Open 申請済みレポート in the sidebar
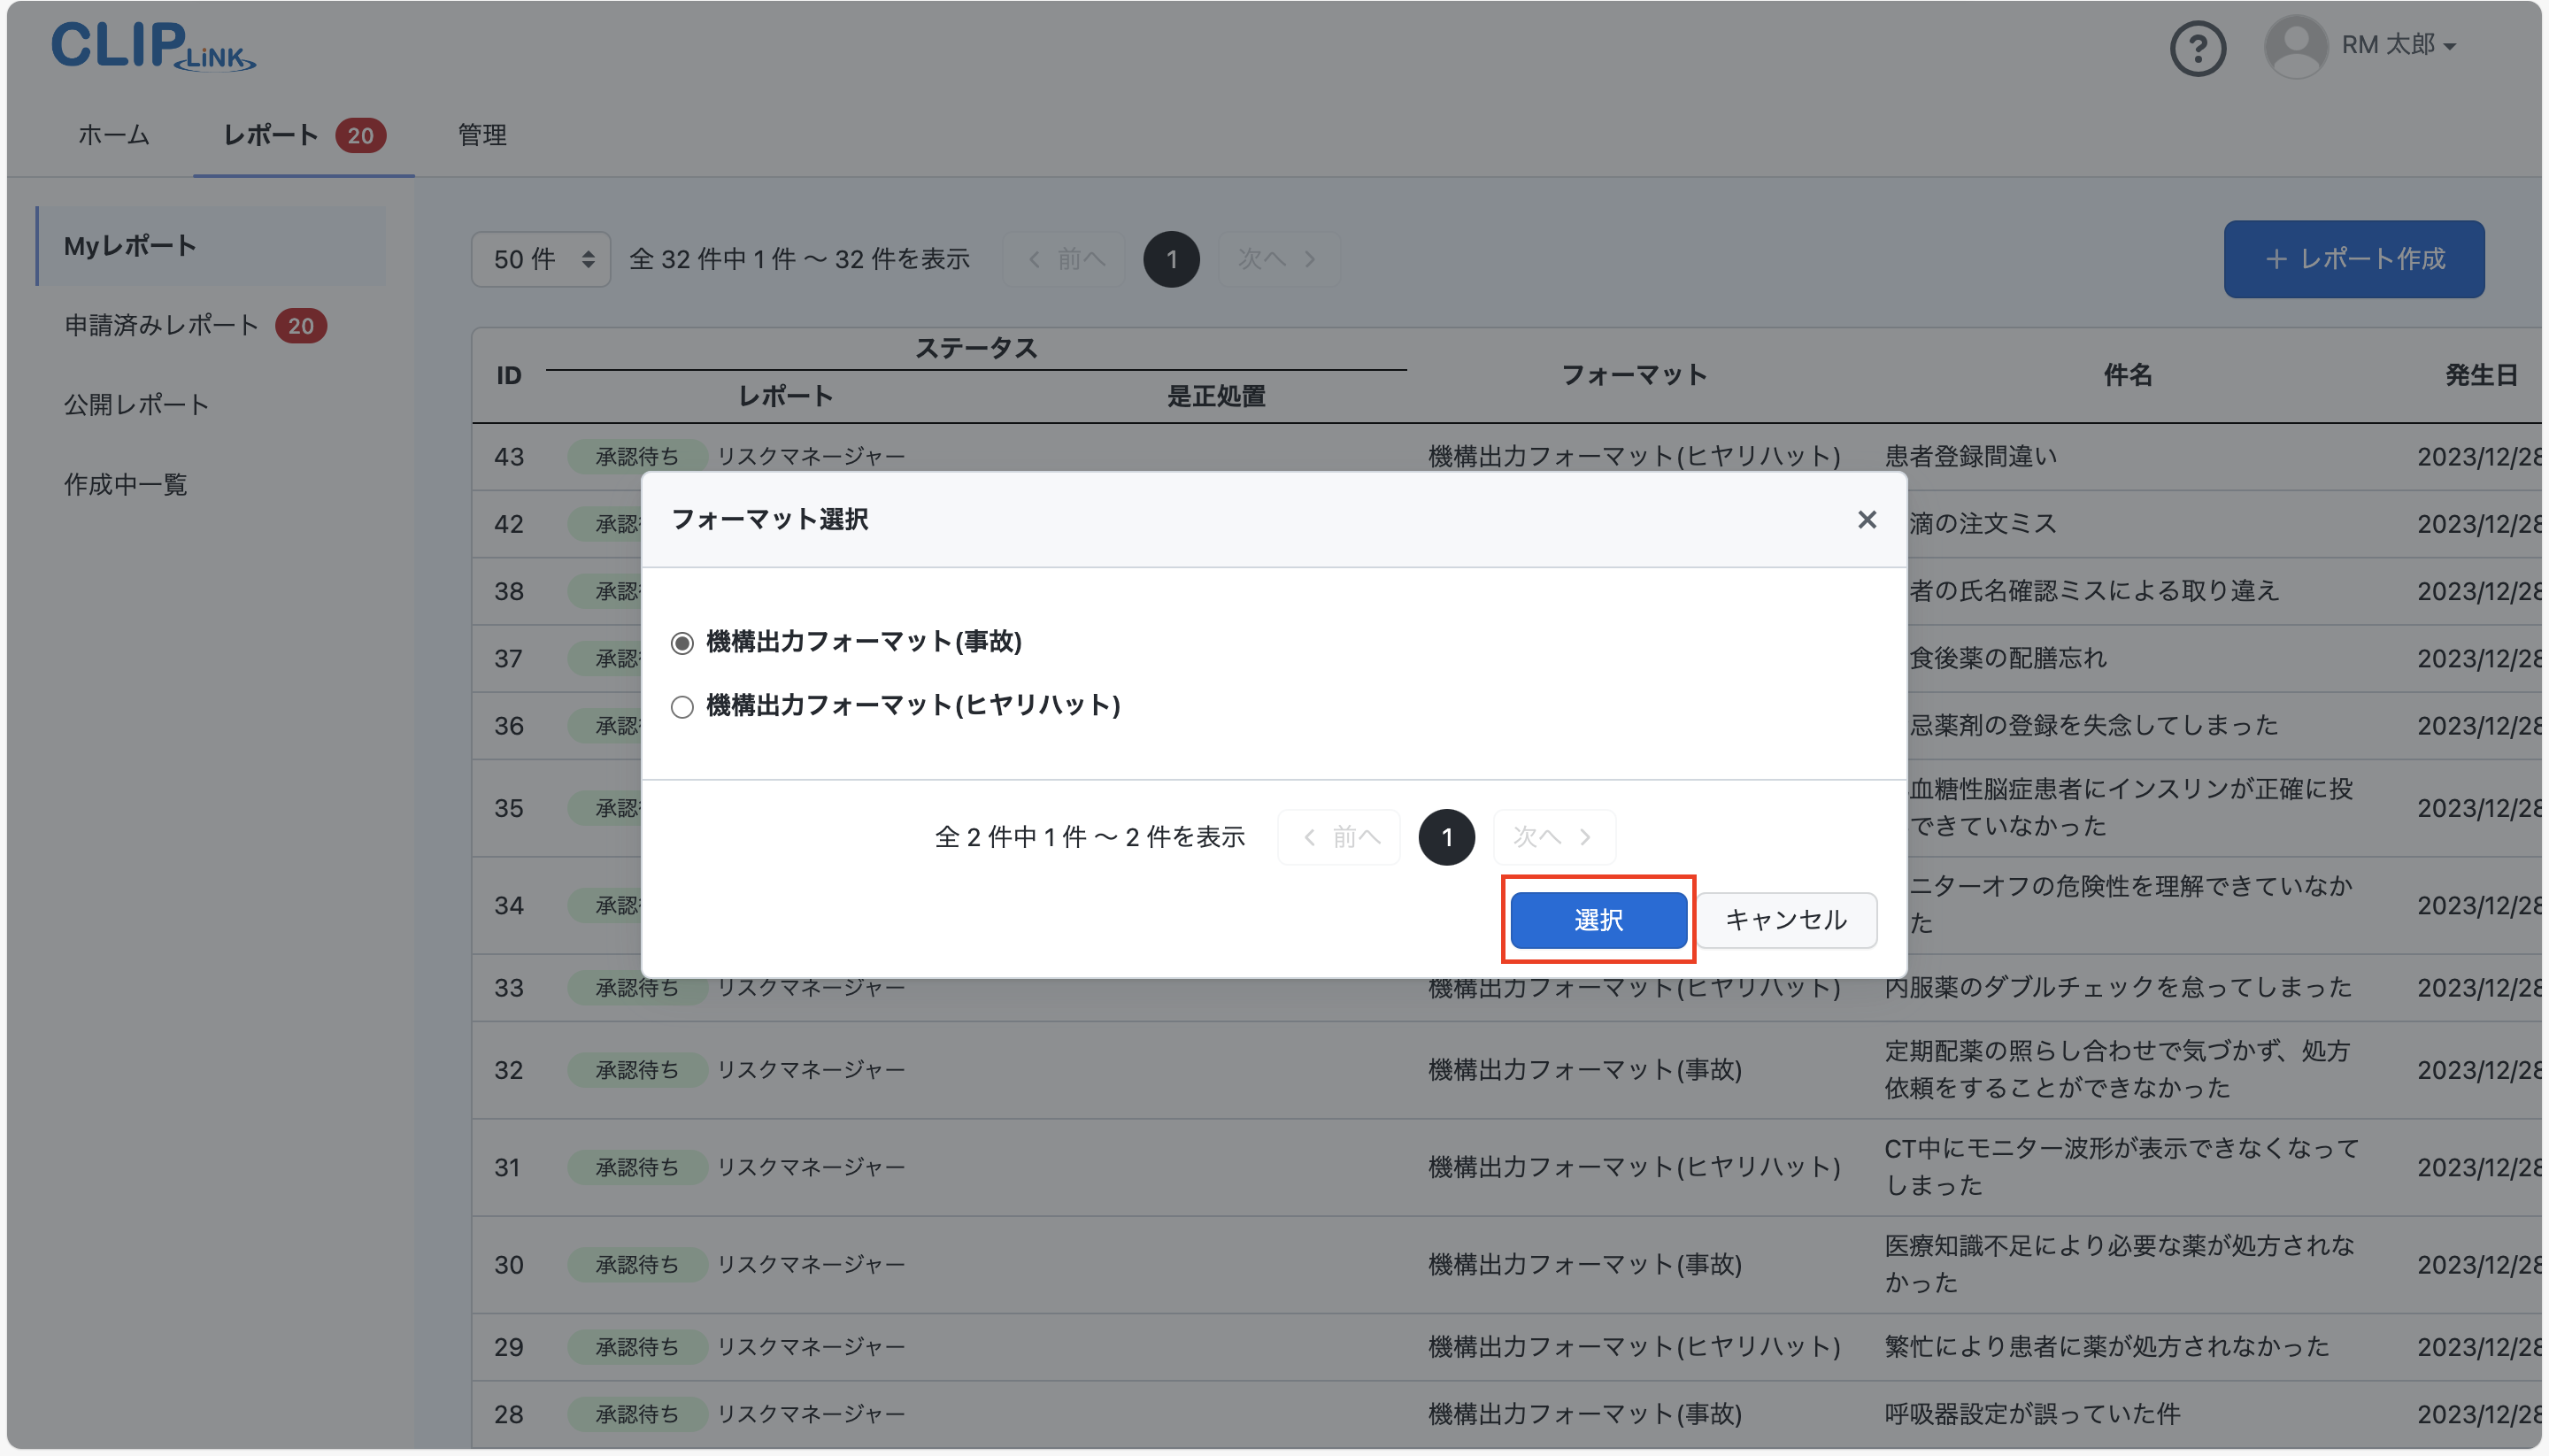Screen dimensions: 2549x1456 (160, 324)
